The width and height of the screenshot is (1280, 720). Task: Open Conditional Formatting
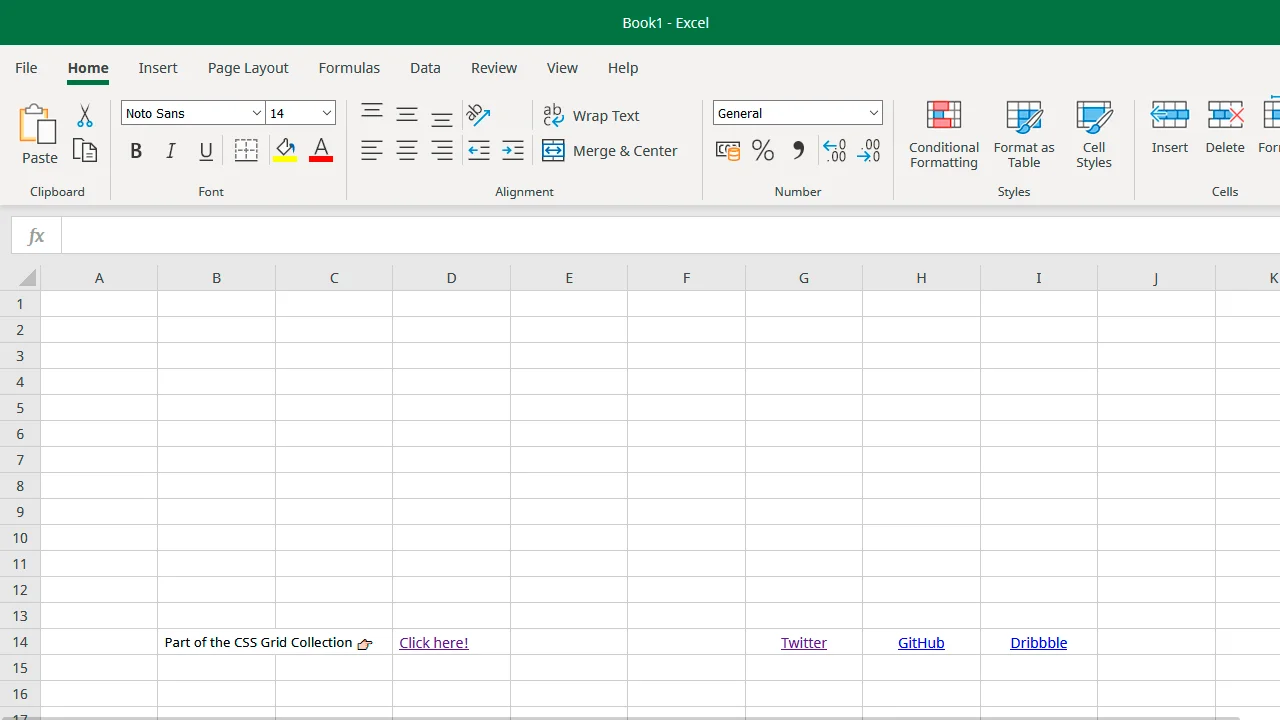coord(943,135)
